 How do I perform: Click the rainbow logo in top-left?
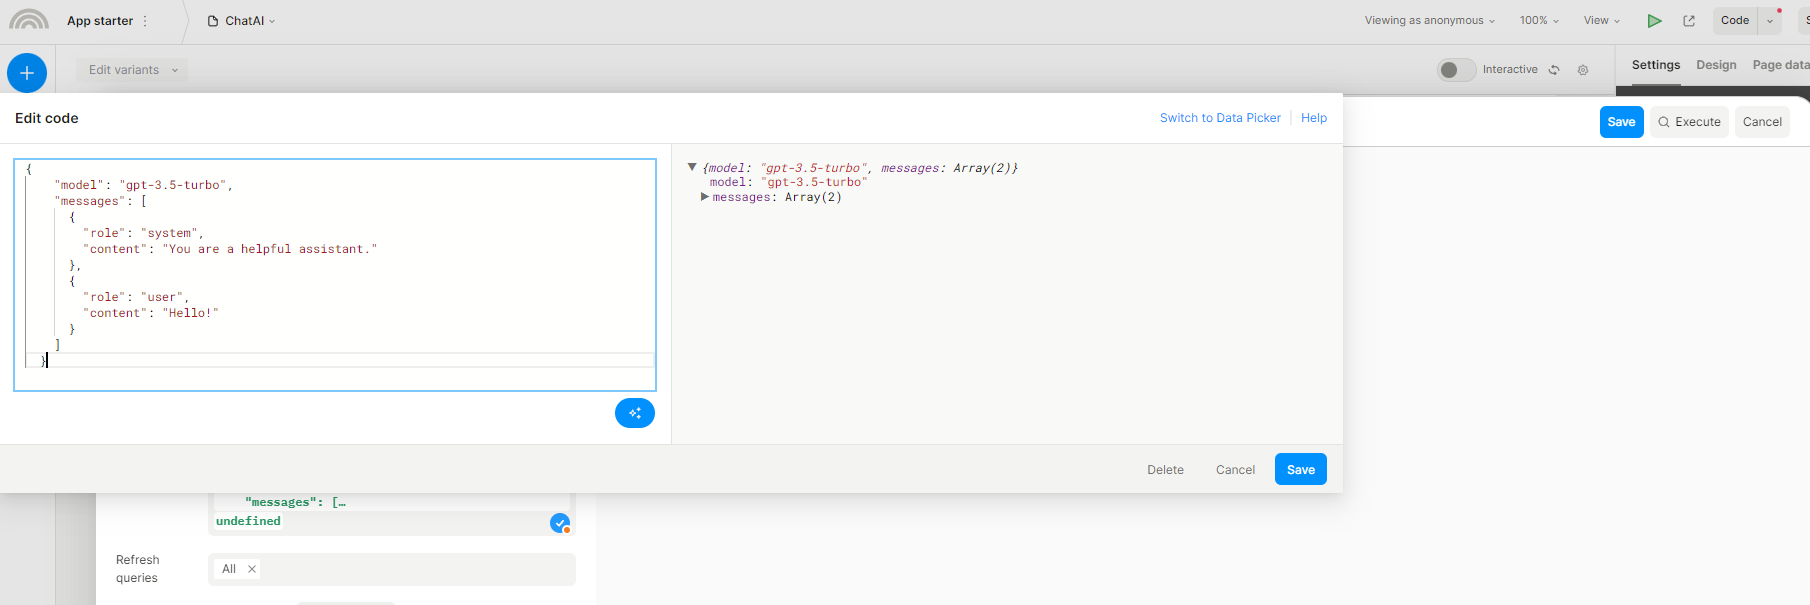point(29,21)
